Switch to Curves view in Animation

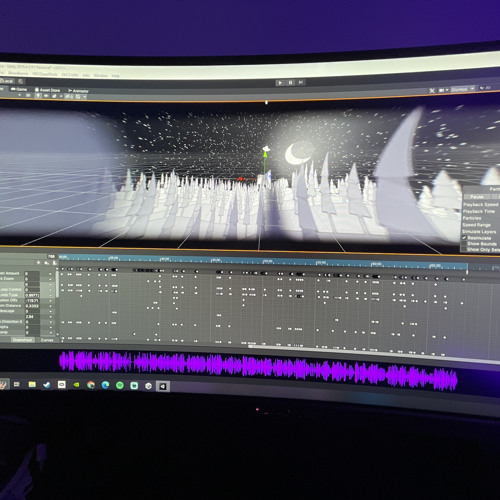[47, 340]
